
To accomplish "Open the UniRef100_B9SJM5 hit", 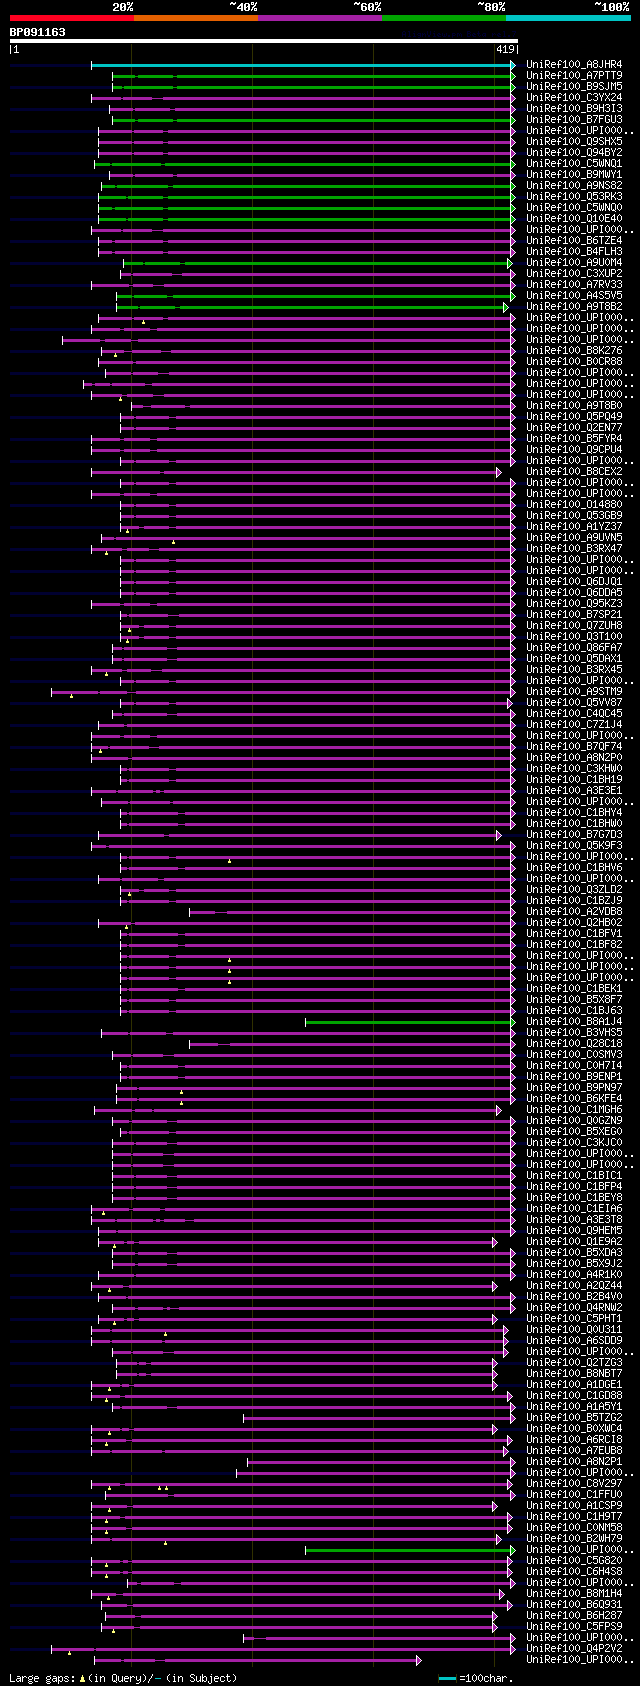I will pyautogui.click(x=574, y=87).
